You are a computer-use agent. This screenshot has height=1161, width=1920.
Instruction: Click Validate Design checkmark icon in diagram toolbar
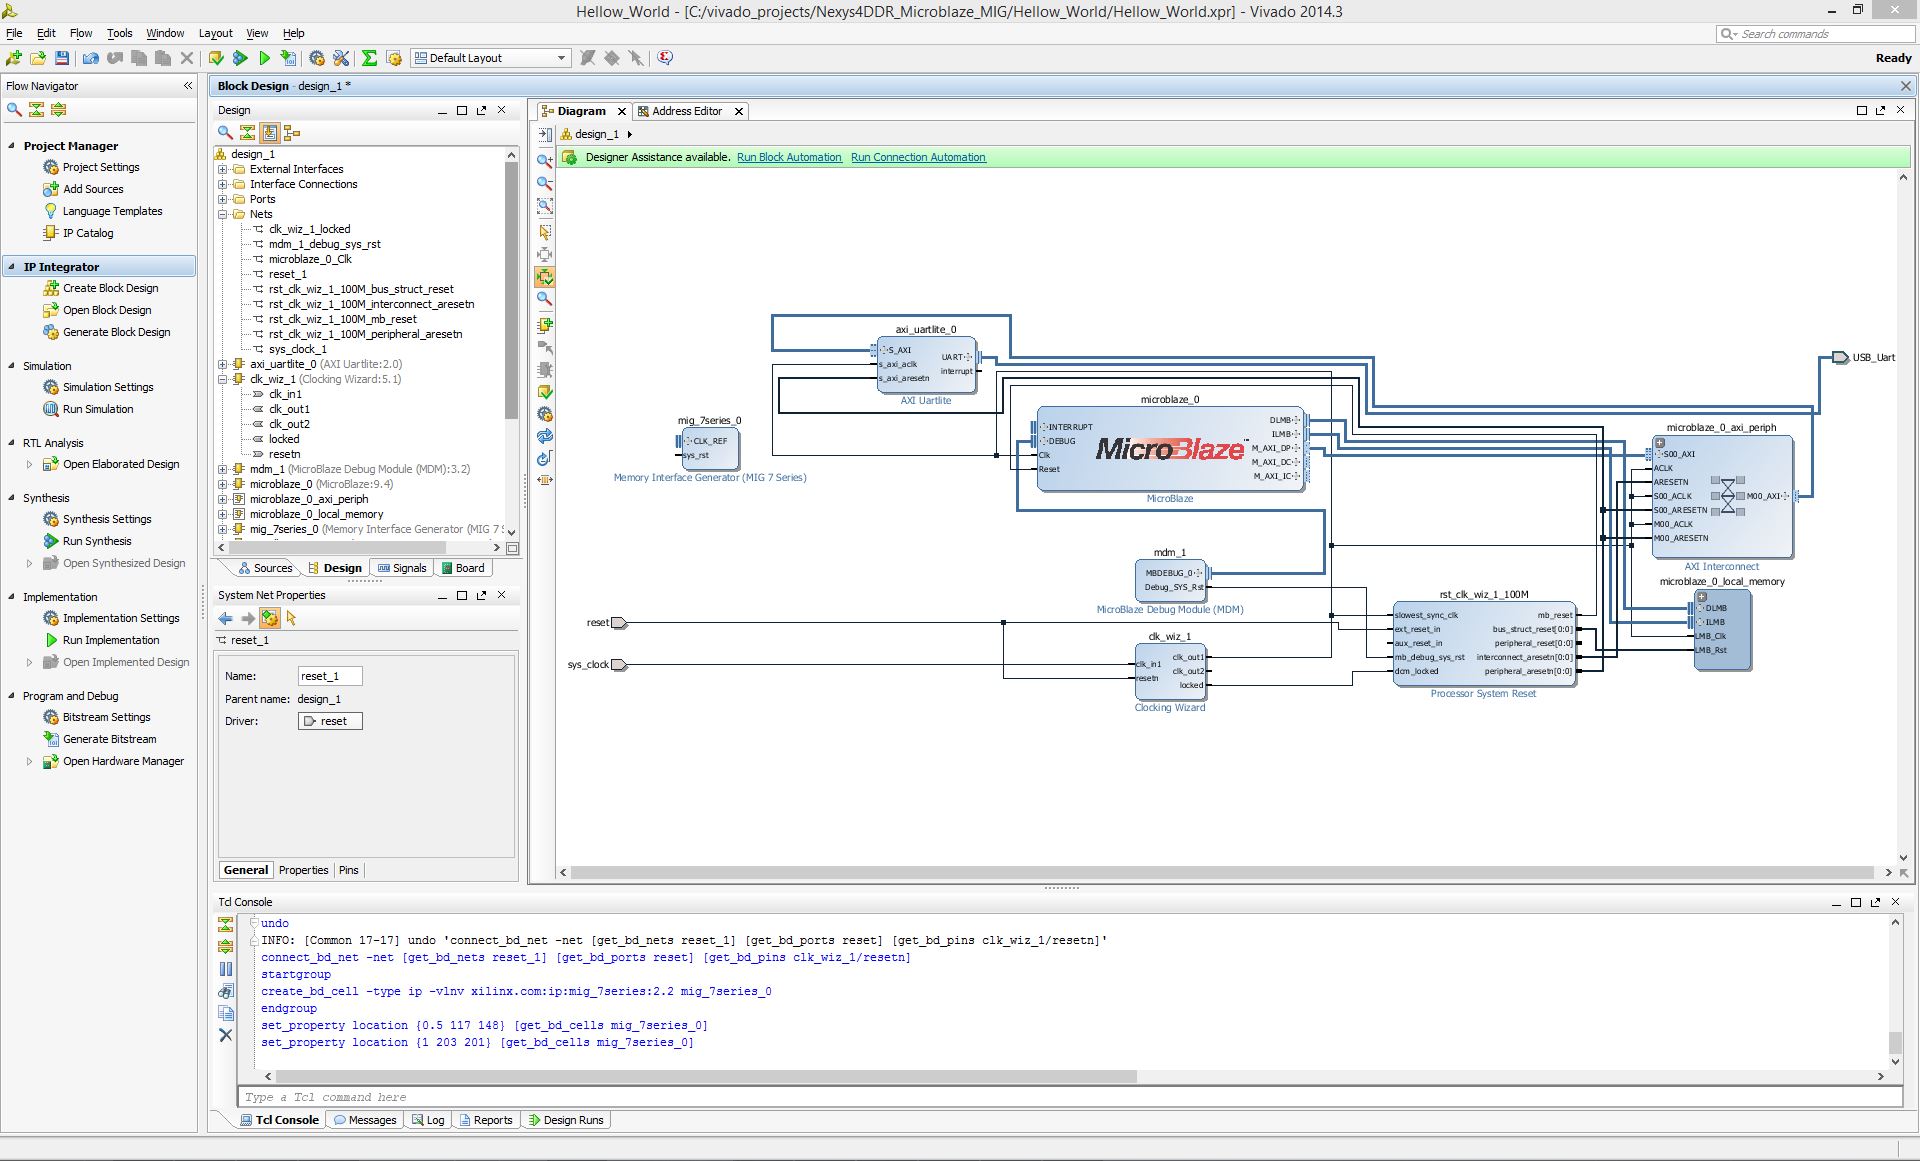[545, 392]
